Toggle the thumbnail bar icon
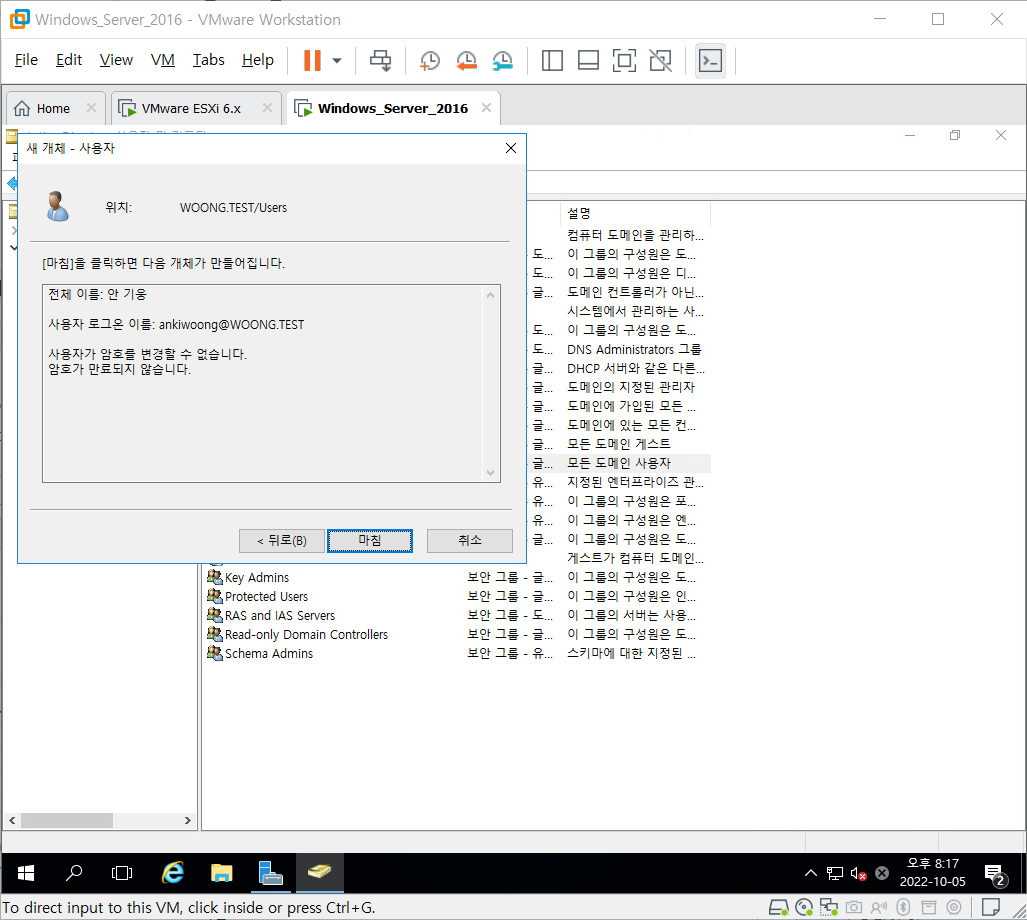Screen dimensions: 1027x920 pos(588,60)
